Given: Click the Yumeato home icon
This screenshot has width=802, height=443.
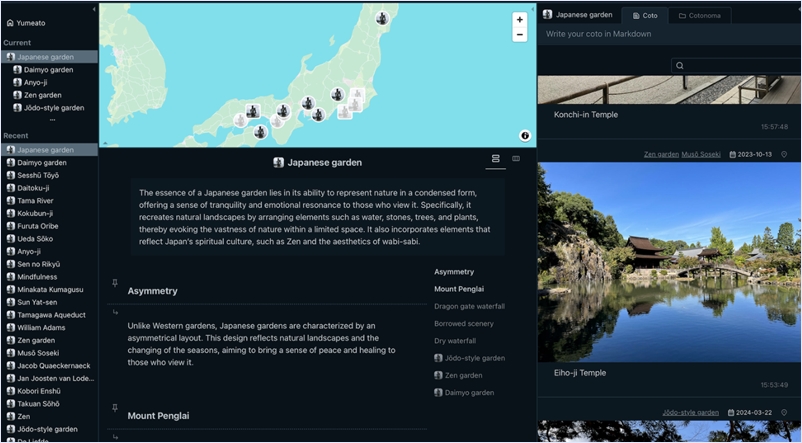Looking at the screenshot, I should 10,22.
